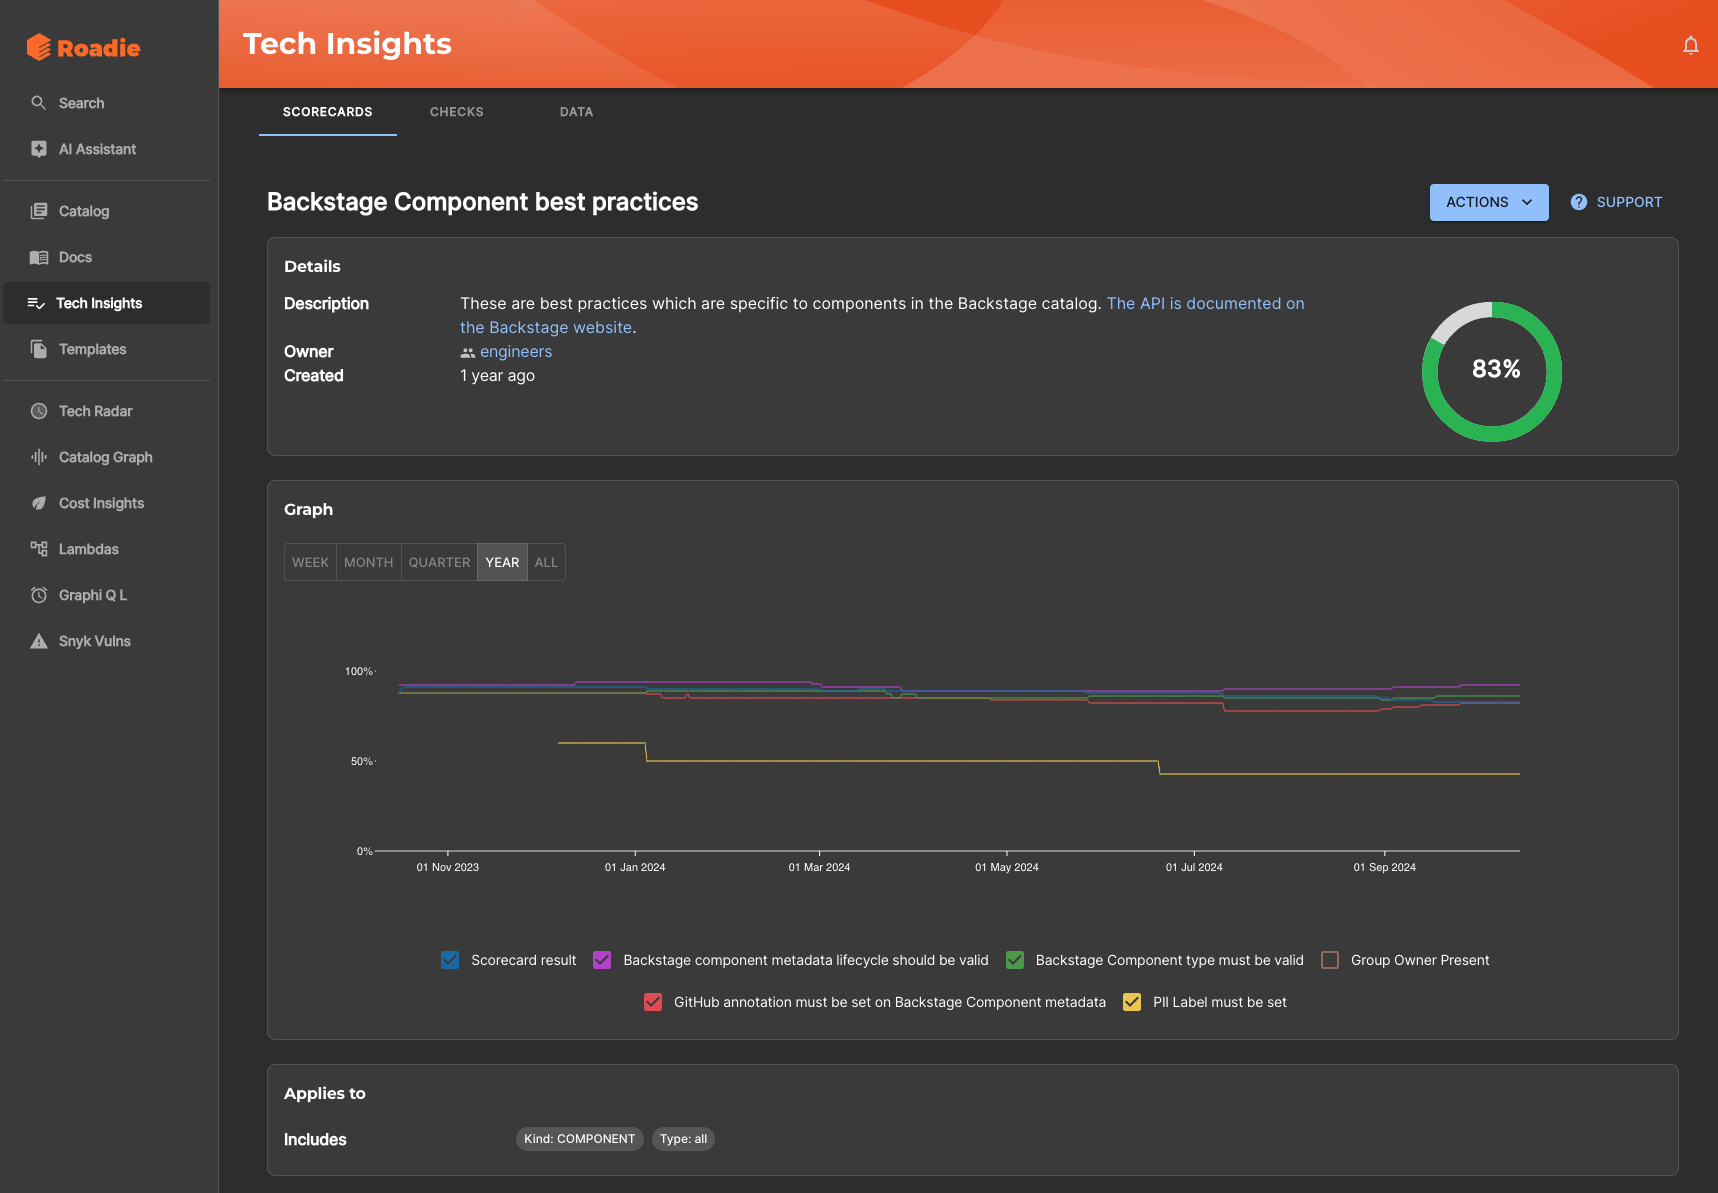
Task: Go to Cost Insights sidebar item
Action: click(107, 503)
